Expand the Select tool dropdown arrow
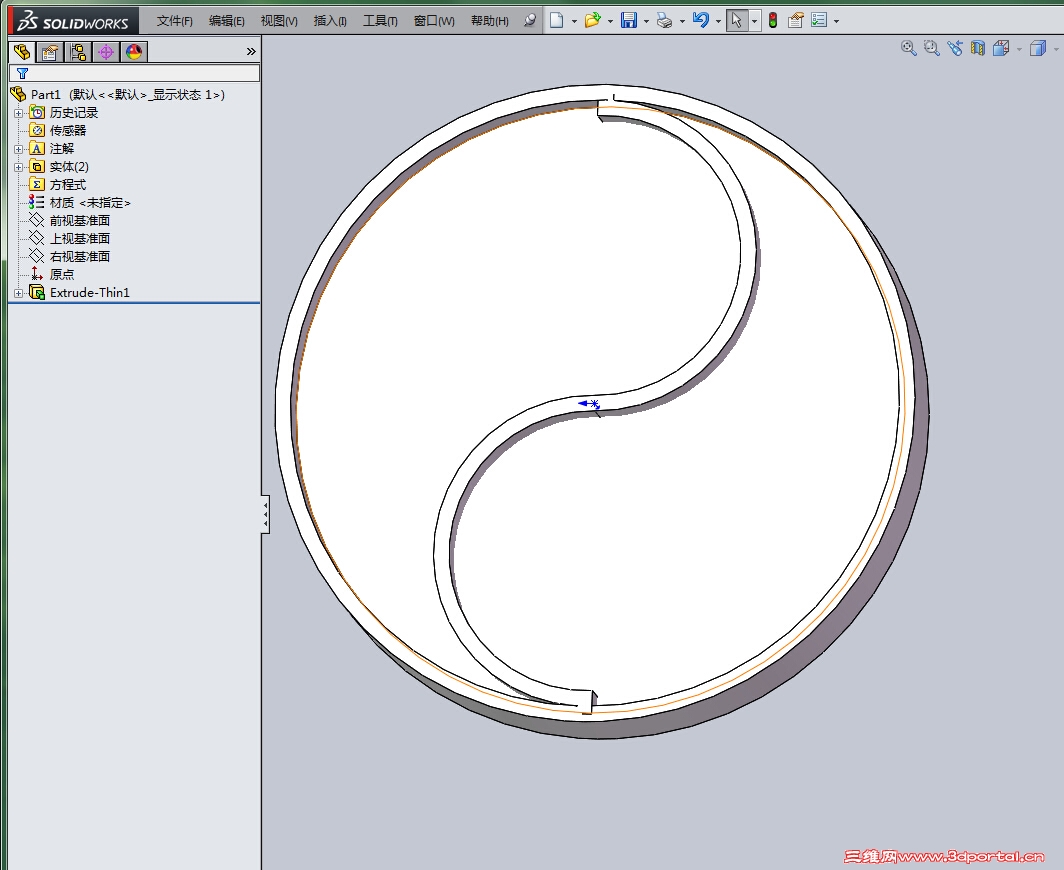Image resolution: width=1064 pixels, height=870 pixels. click(x=754, y=21)
